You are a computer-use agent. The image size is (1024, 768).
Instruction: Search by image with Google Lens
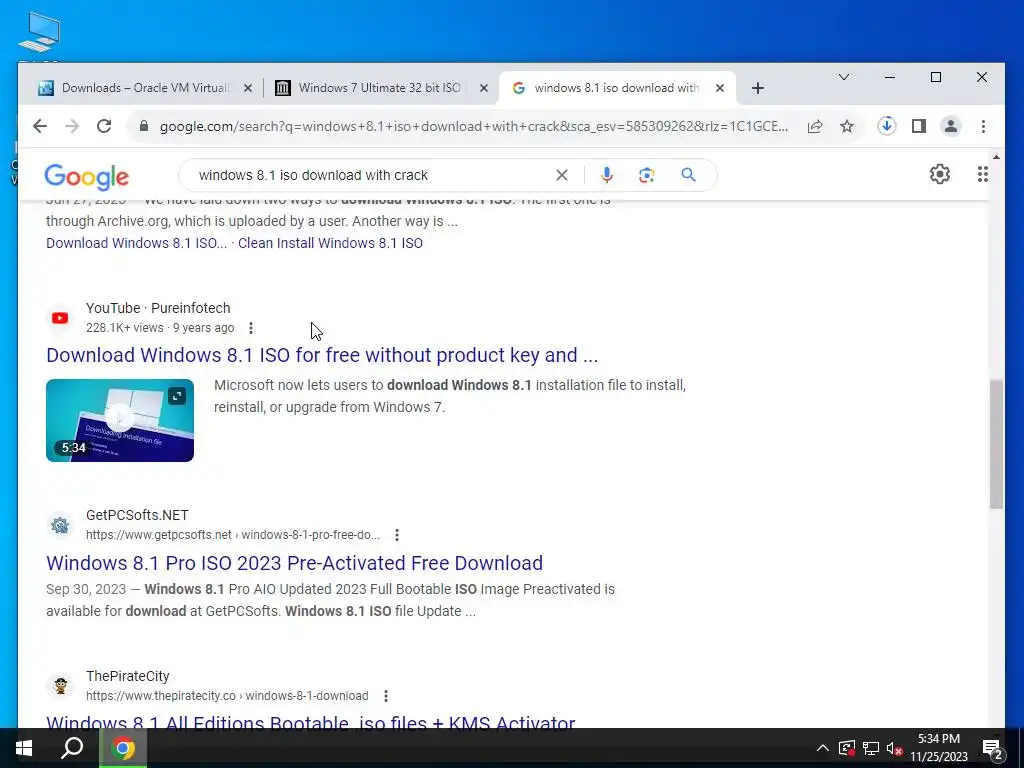click(x=647, y=175)
